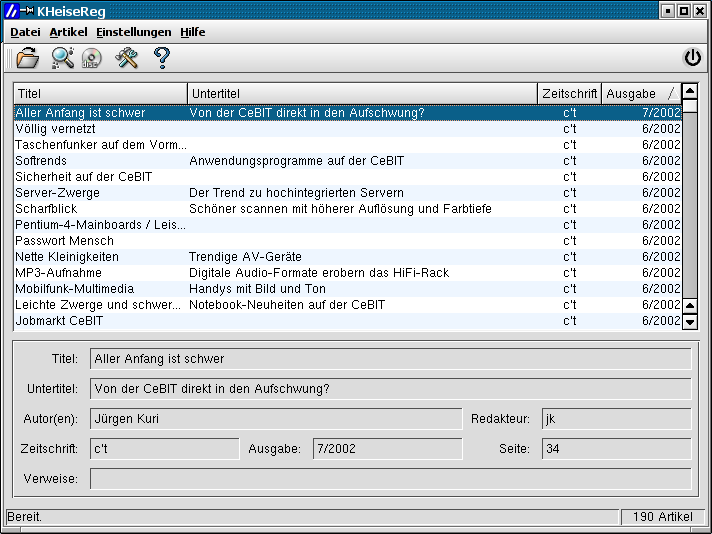Viewport: 712px width, 534px height.
Task: Select the 'Jobmarkt CeBIT' article
Action: [x=348, y=321]
